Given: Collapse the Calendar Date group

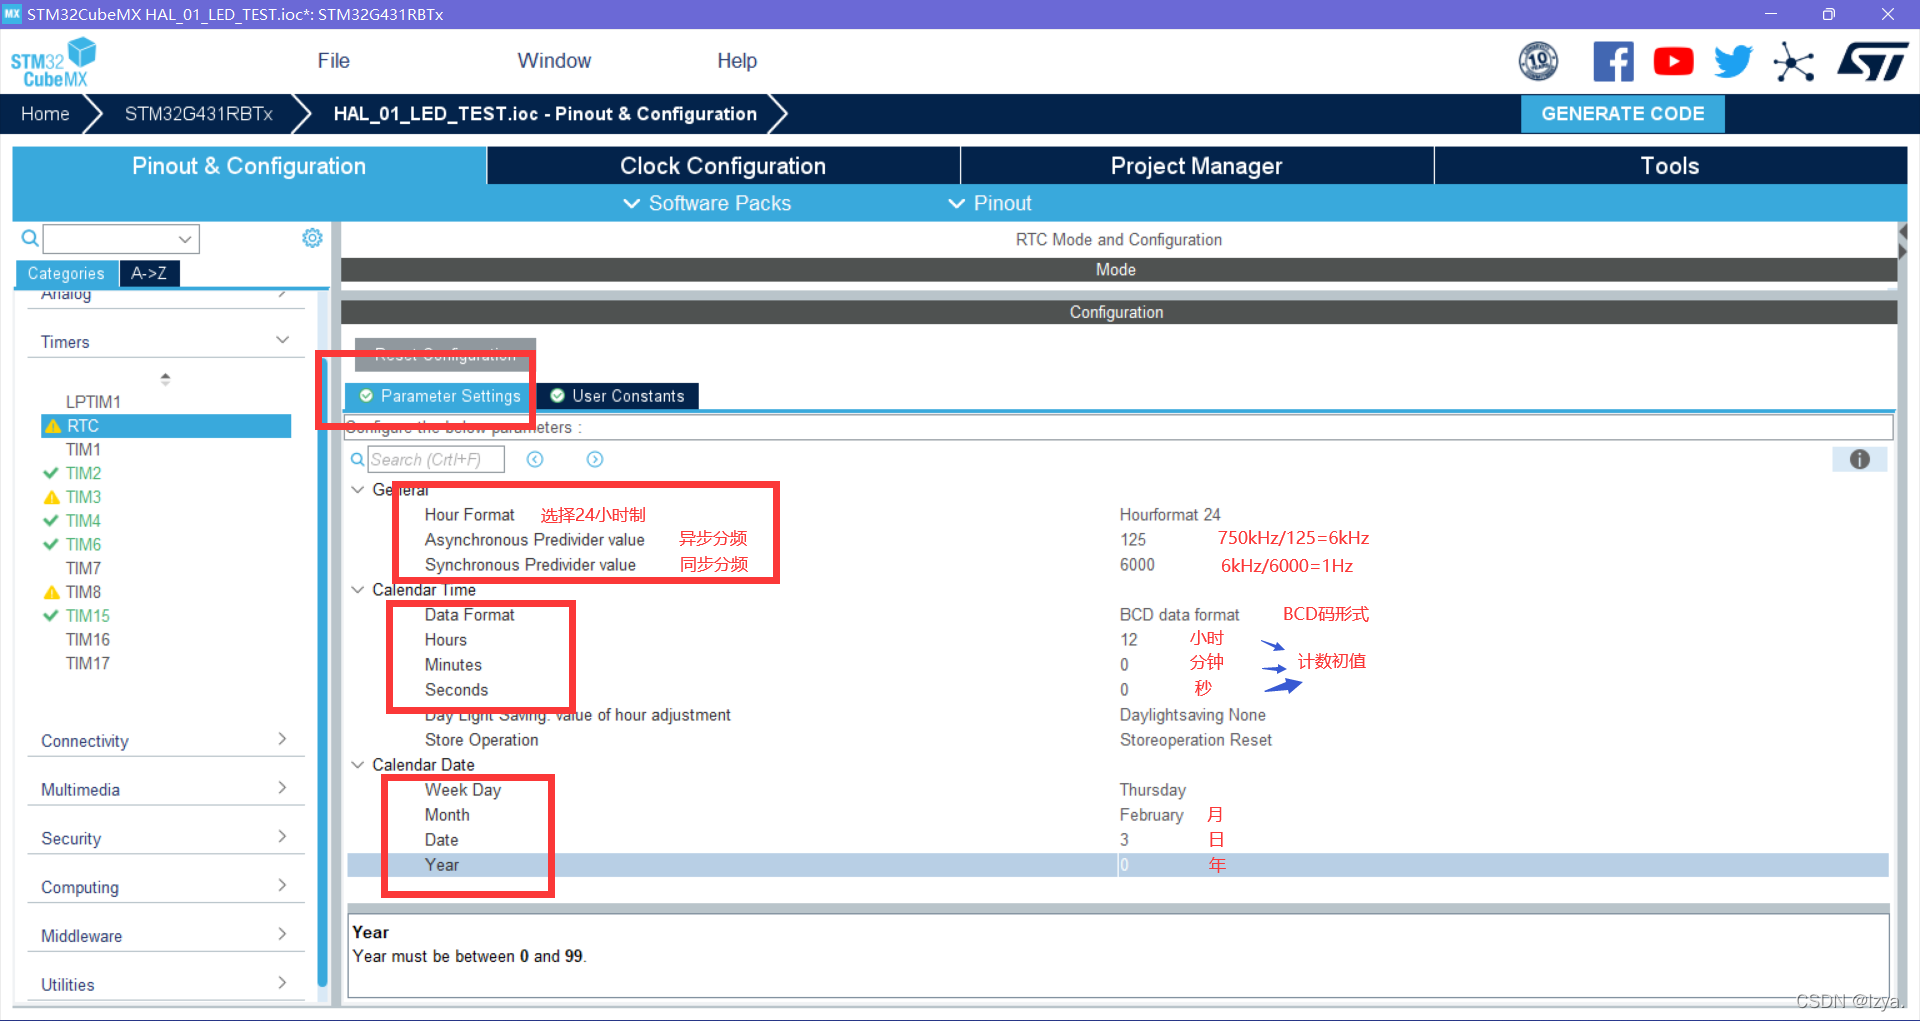Looking at the screenshot, I should pos(357,765).
